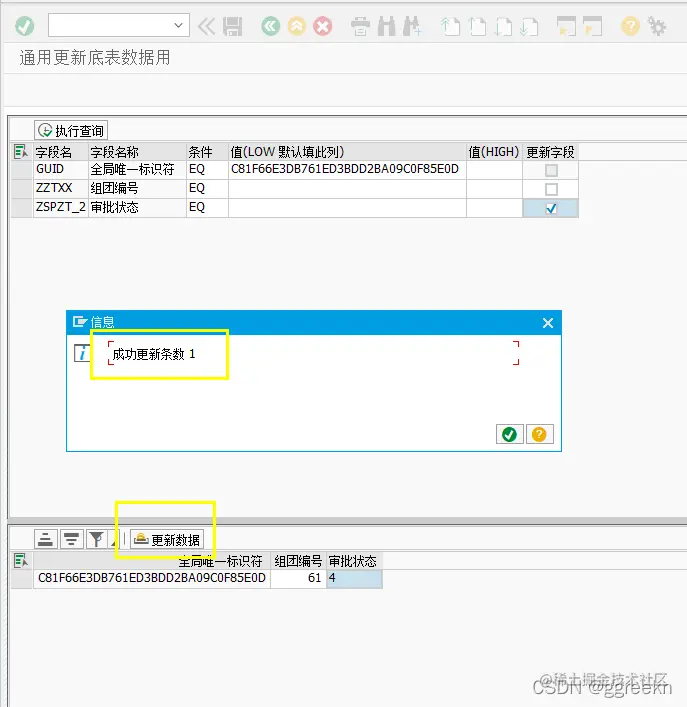
Task: Click the Find Next binoculars icon
Action: point(412,27)
